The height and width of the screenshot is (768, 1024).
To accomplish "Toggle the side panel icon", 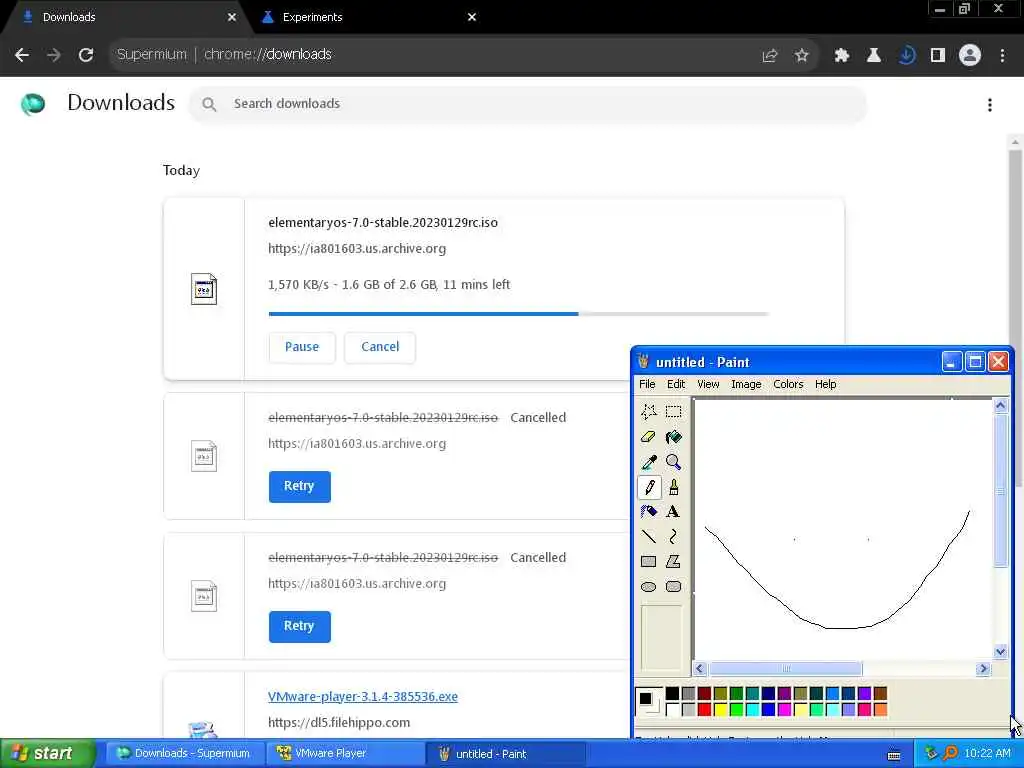I will click(x=938, y=56).
